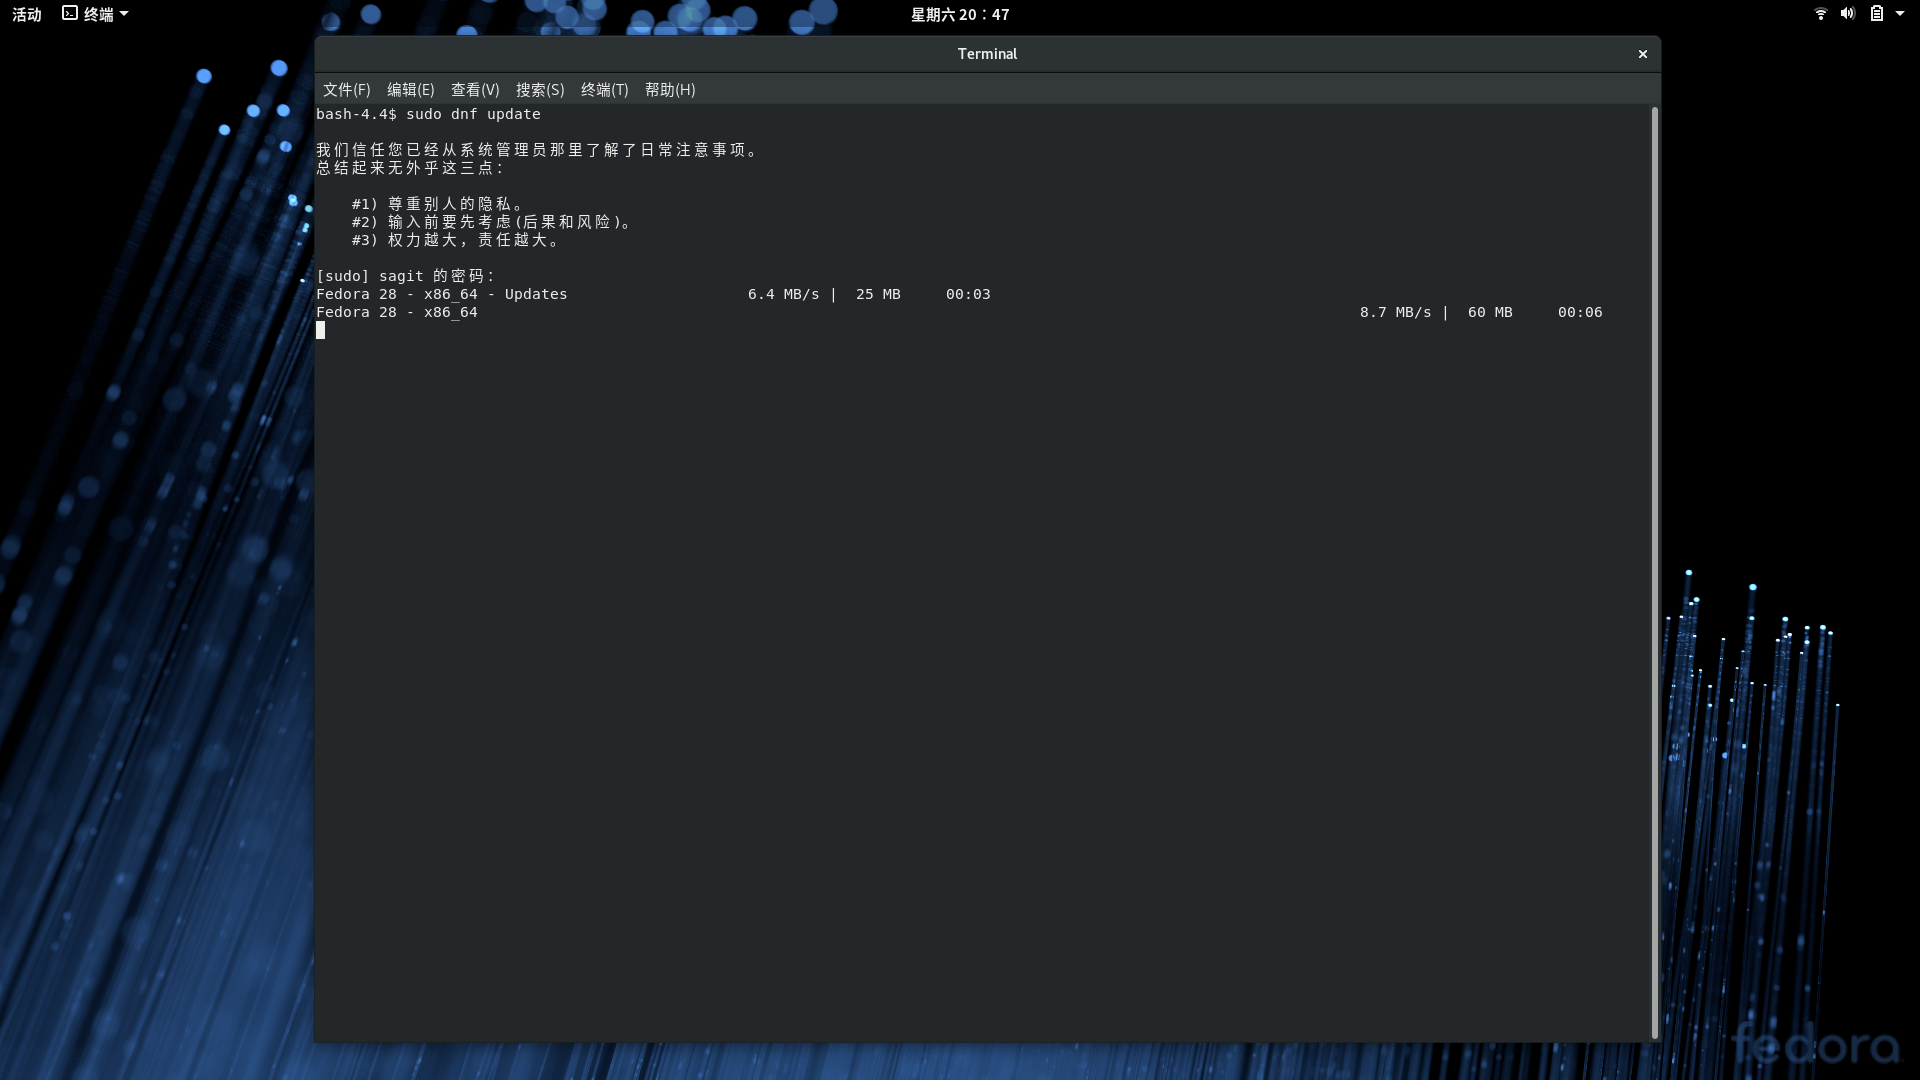
Task: Open the 帮助(H) menu
Action: pos(669,90)
